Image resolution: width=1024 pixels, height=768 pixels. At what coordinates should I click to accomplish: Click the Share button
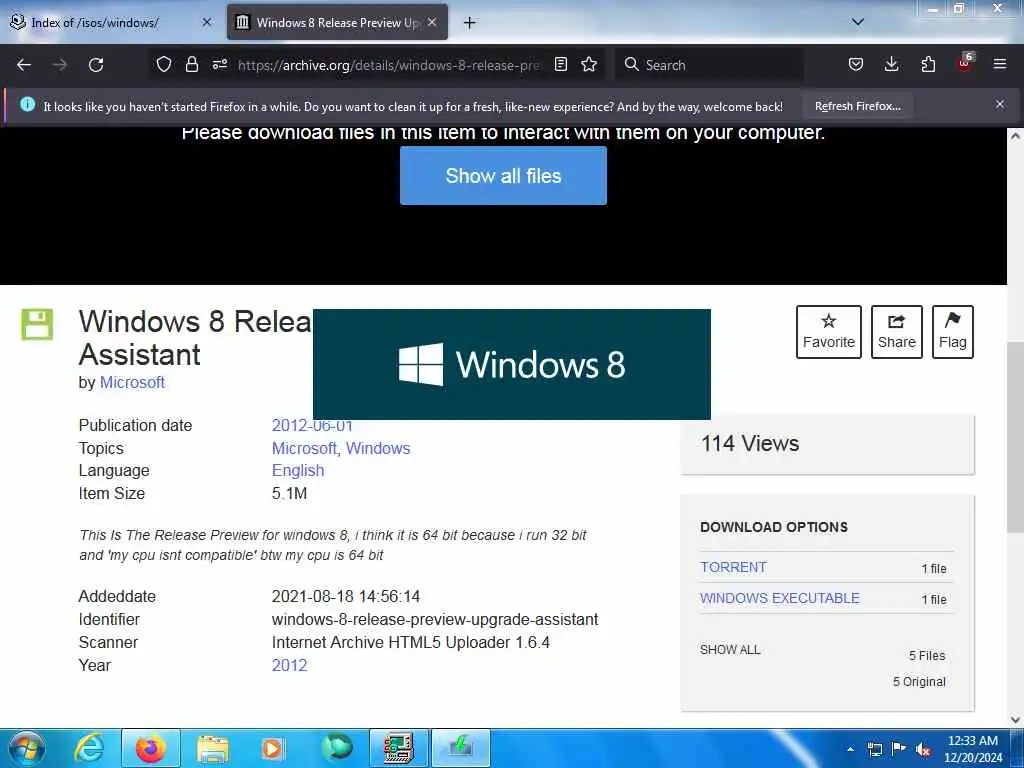897,332
